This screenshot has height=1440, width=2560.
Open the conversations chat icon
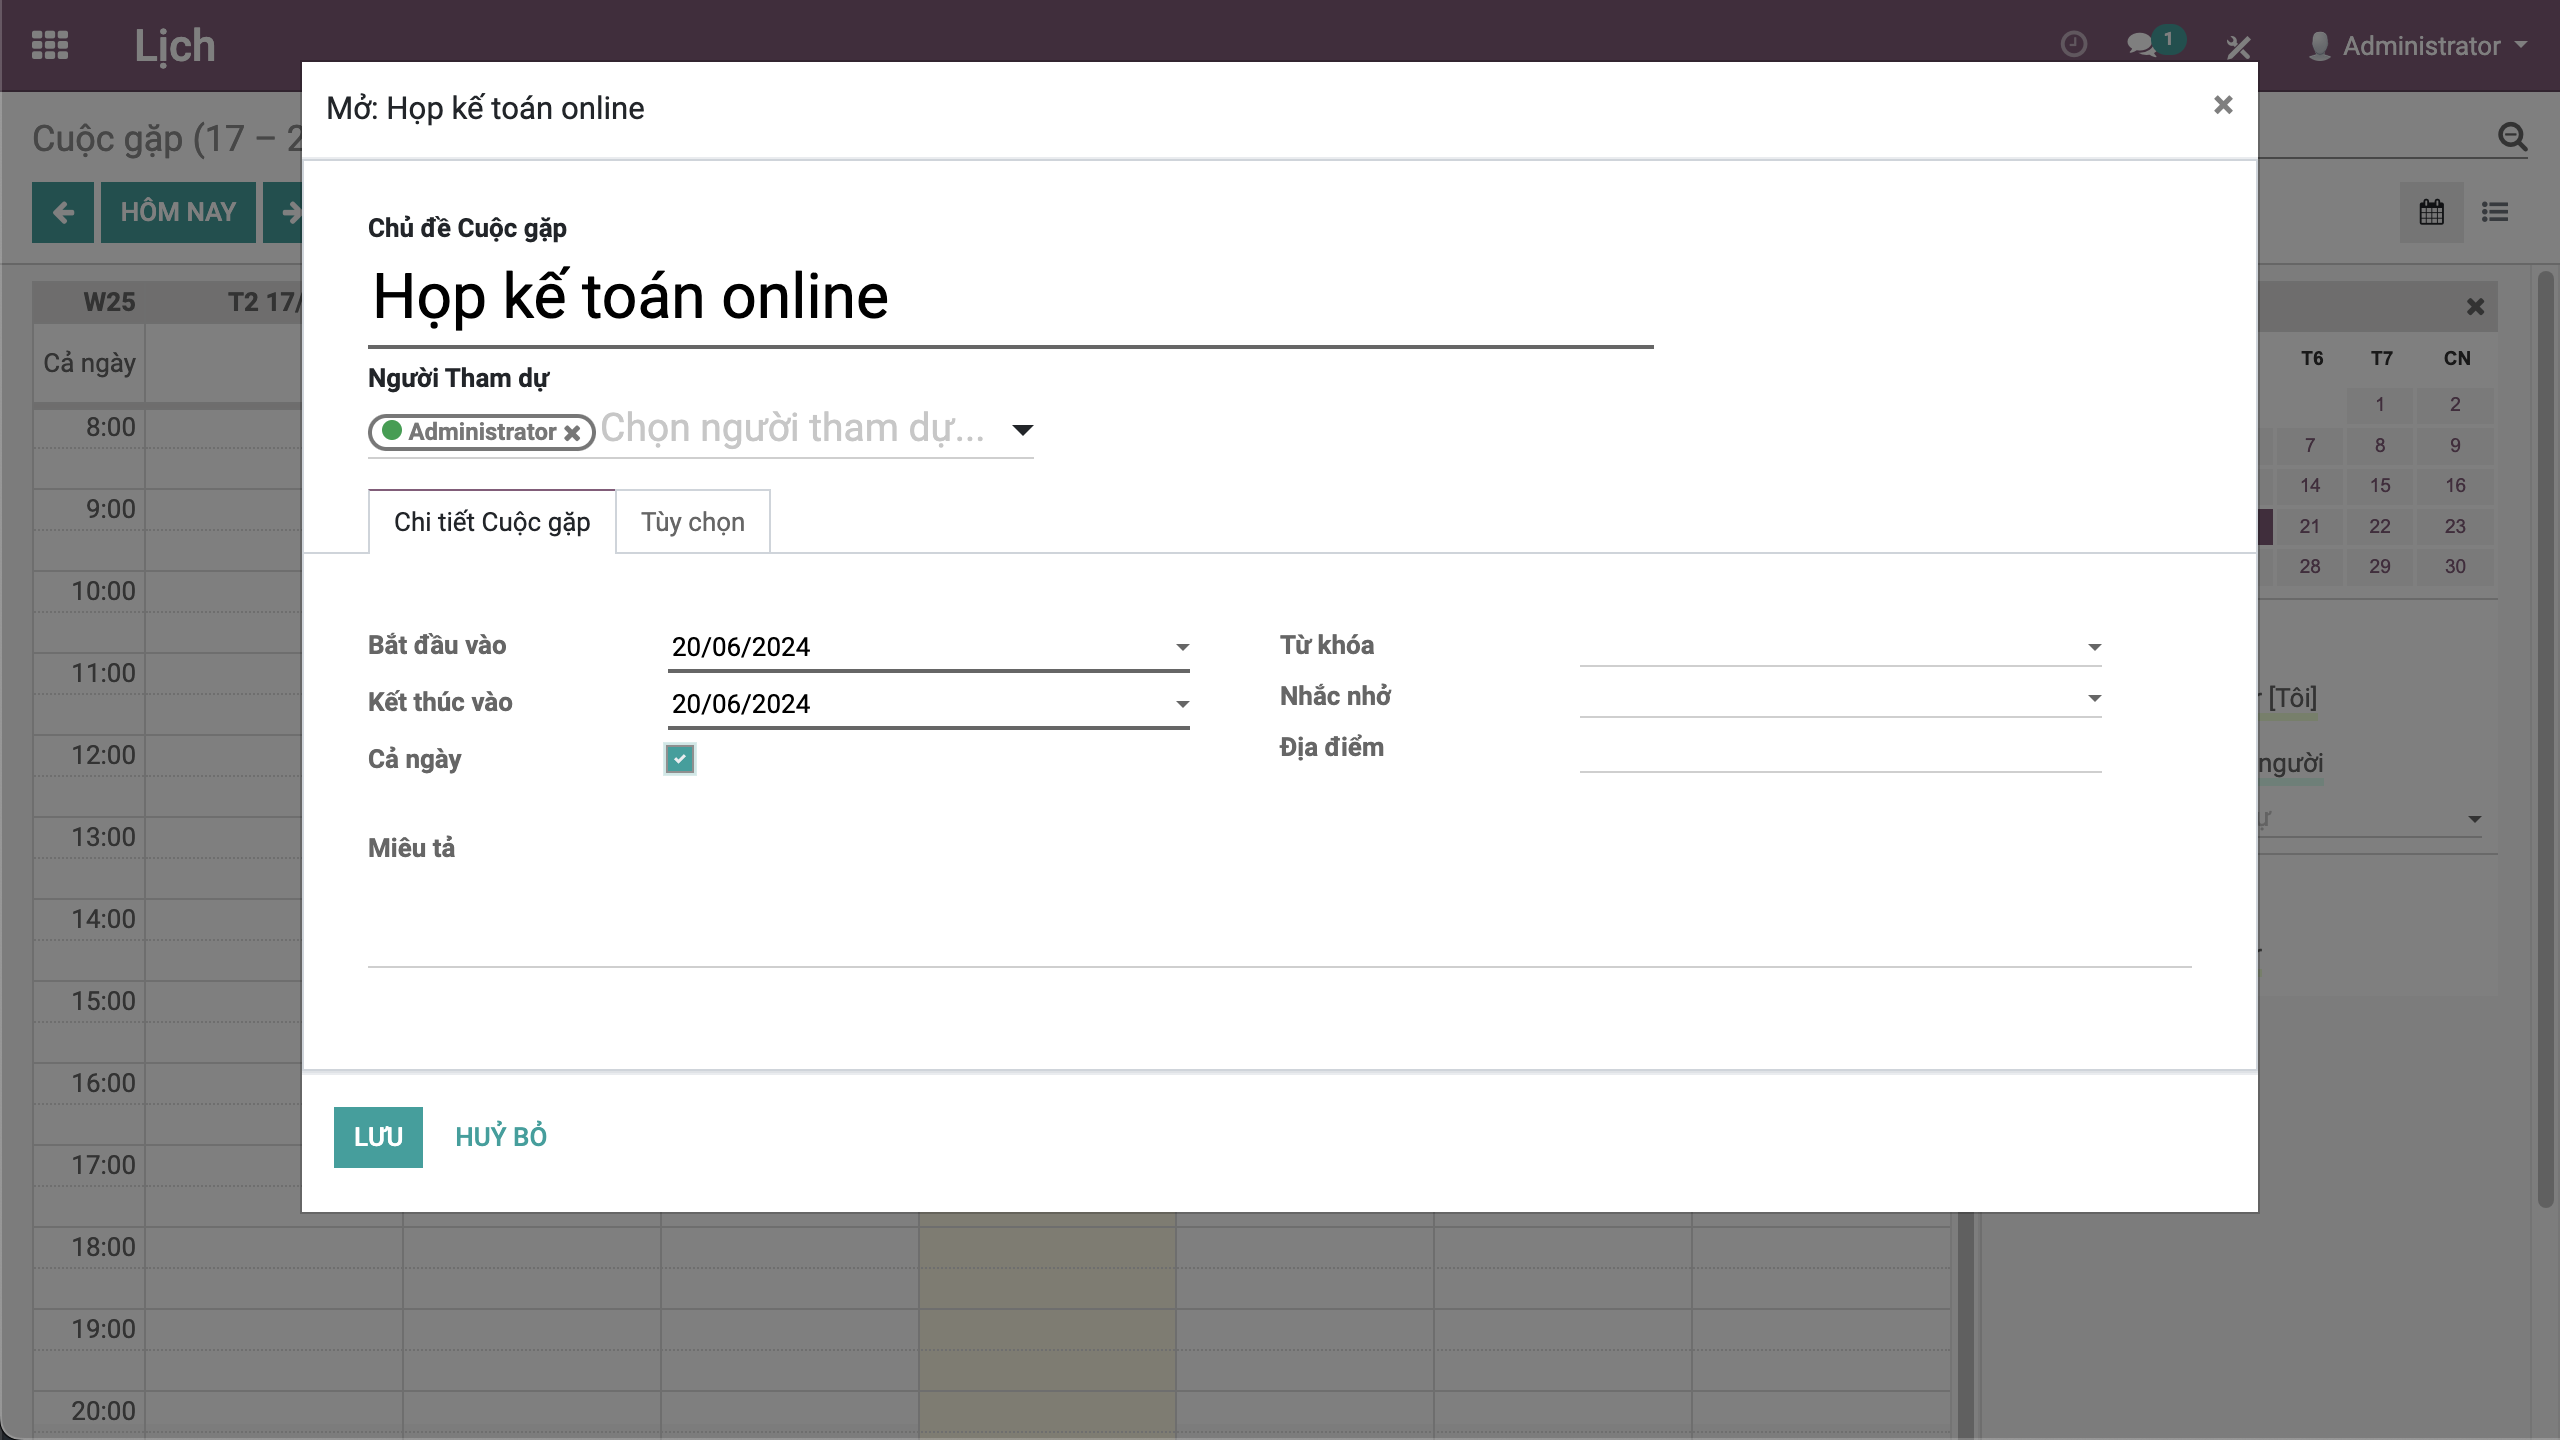pos(2141,45)
